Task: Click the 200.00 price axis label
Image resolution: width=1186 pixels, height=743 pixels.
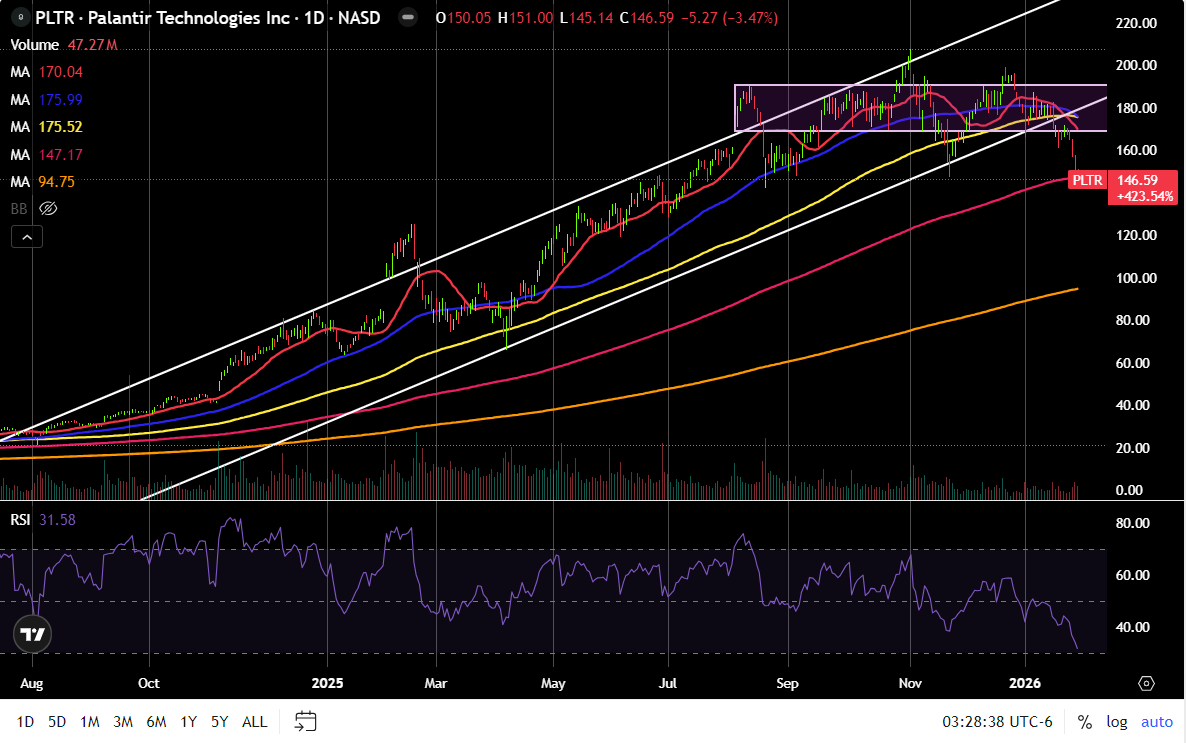Action: [1137, 65]
